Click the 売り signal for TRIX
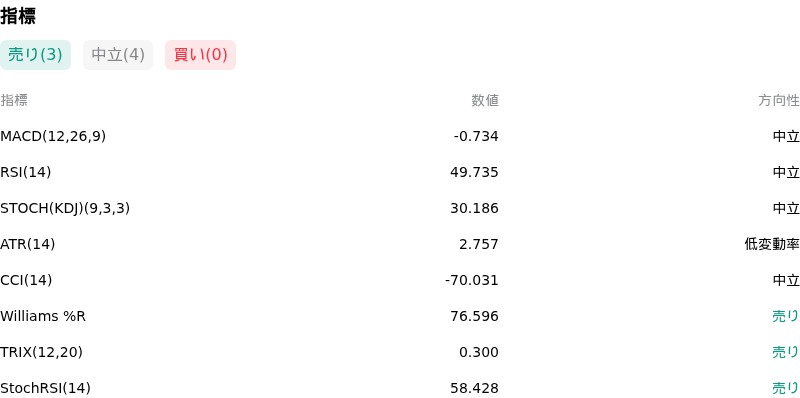Screen dimensions: 800x398 point(786,353)
